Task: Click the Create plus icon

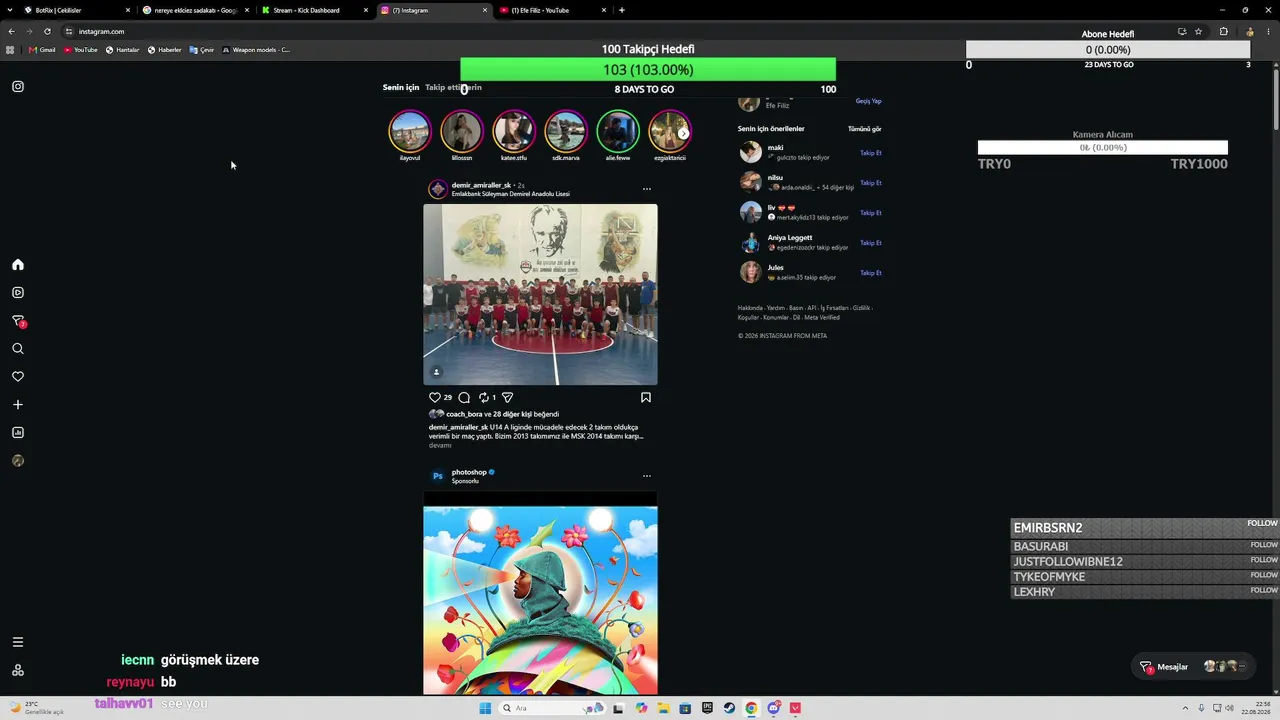Action: (x=18, y=405)
